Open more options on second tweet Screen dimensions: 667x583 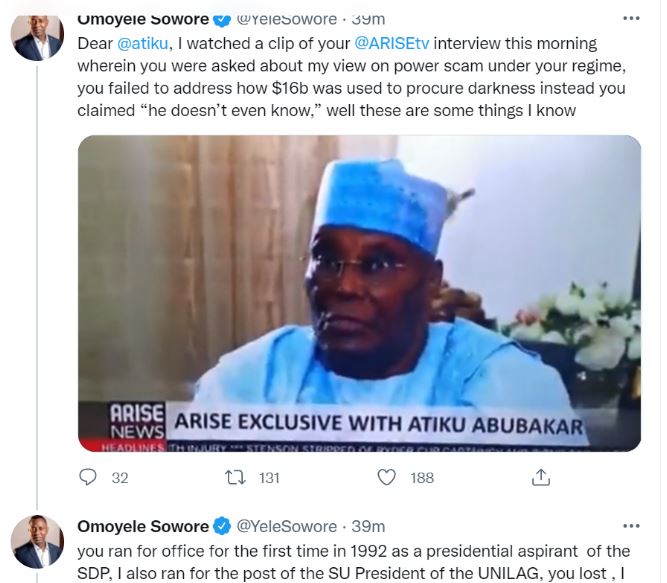(630, 526)
